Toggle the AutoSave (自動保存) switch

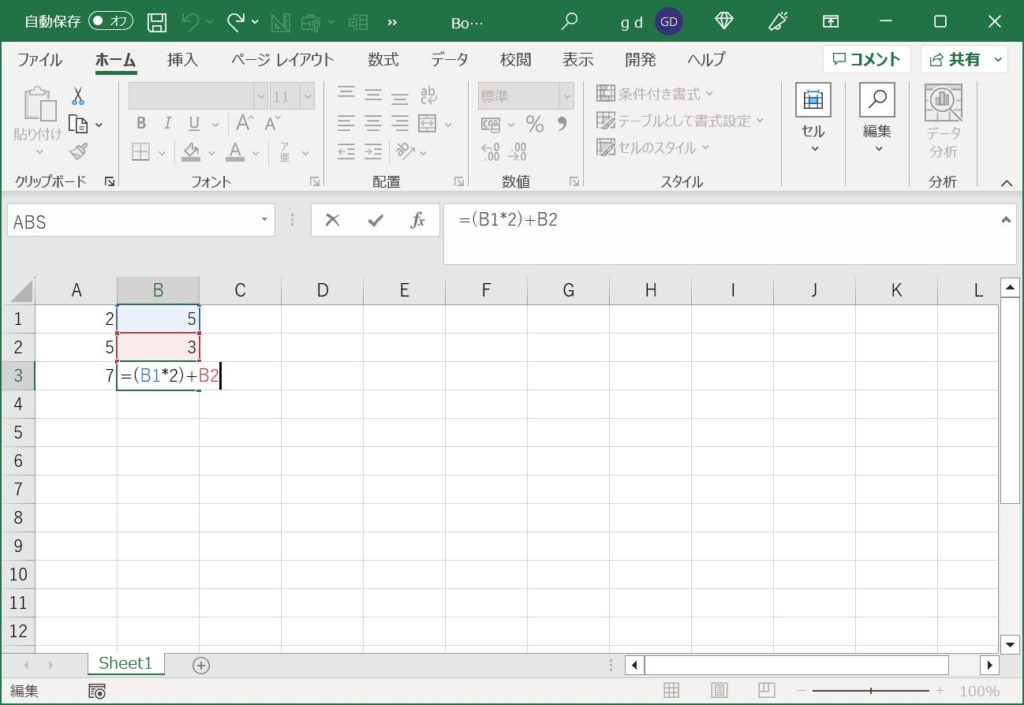(110, 21)
